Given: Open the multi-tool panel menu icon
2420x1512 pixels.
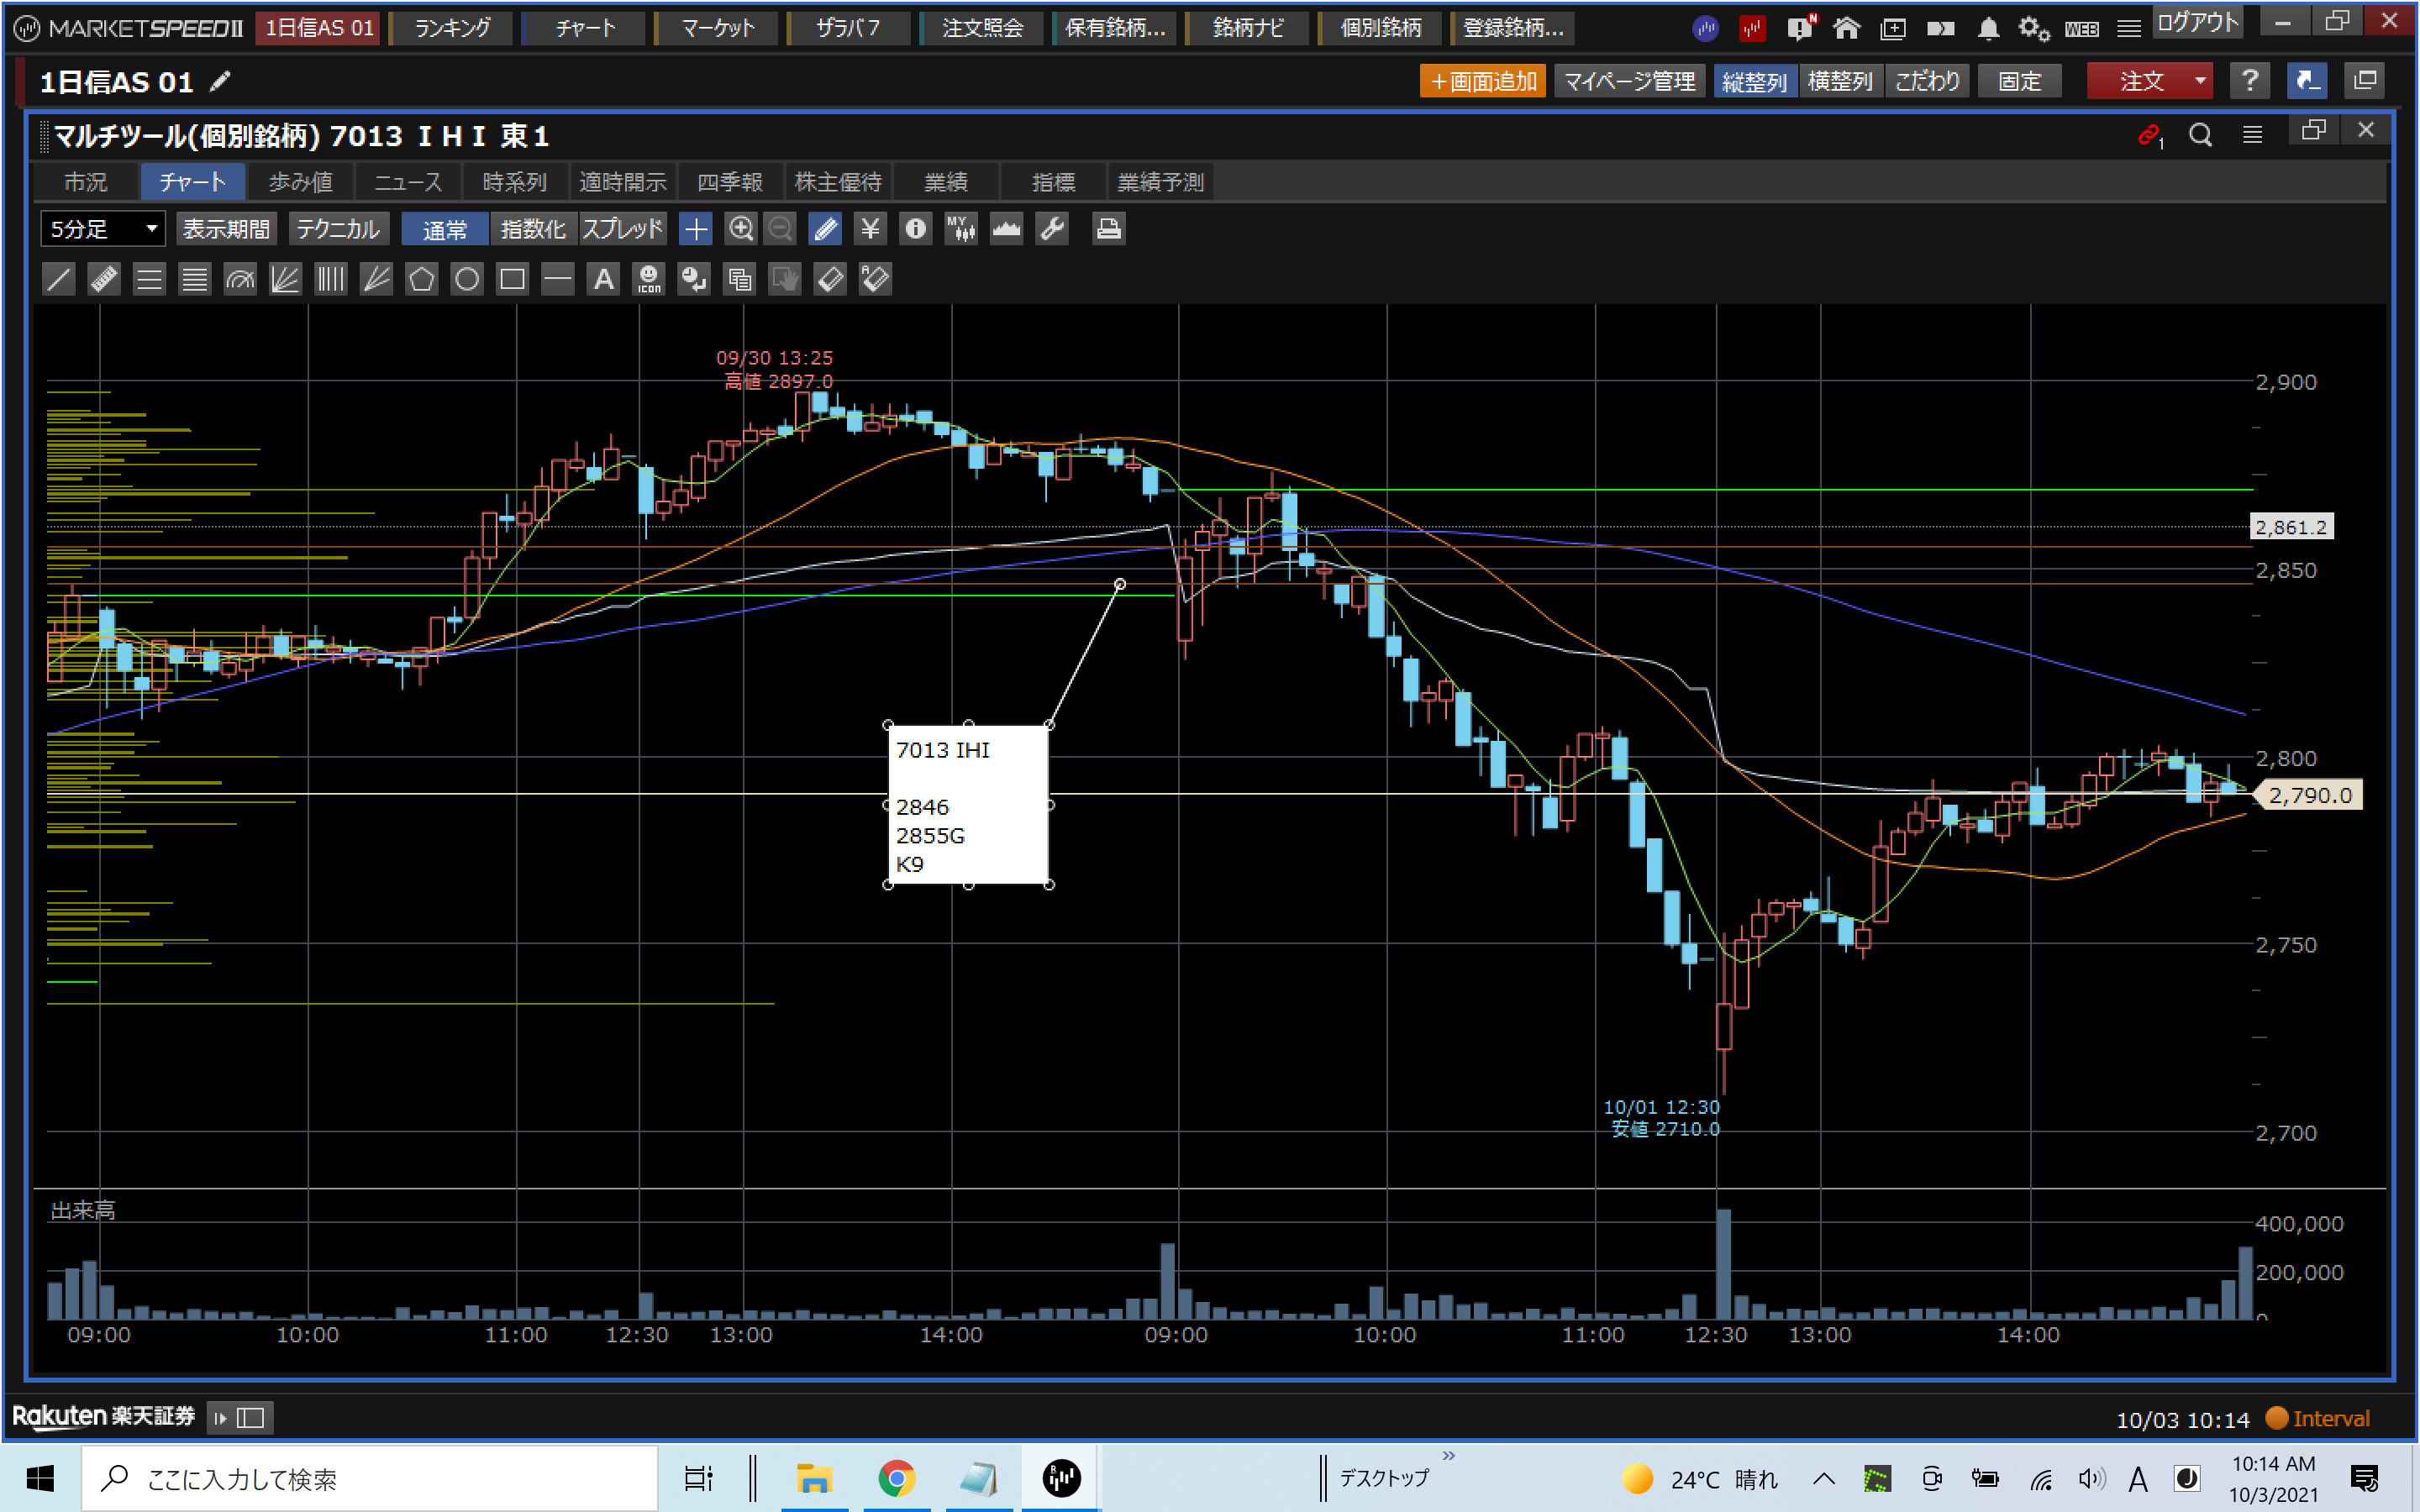Looking at the screenshot, I should pos(2252,134).
